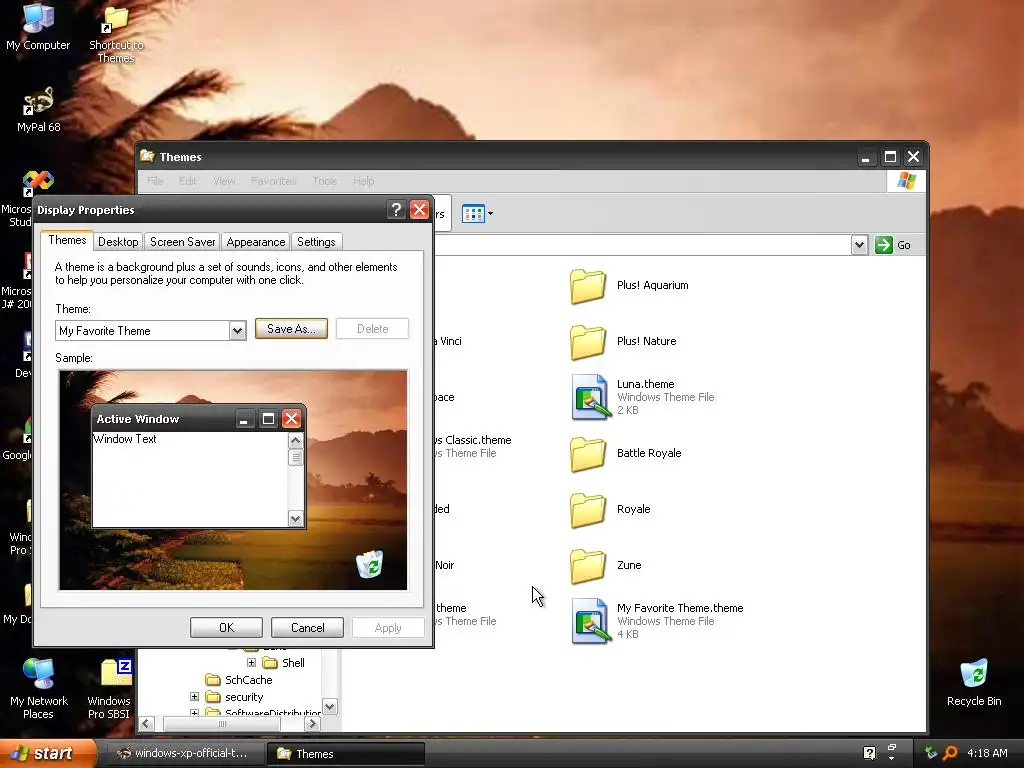
Task: Click the taskbar clock showing 4:18 AM
Action: (987, 754)
